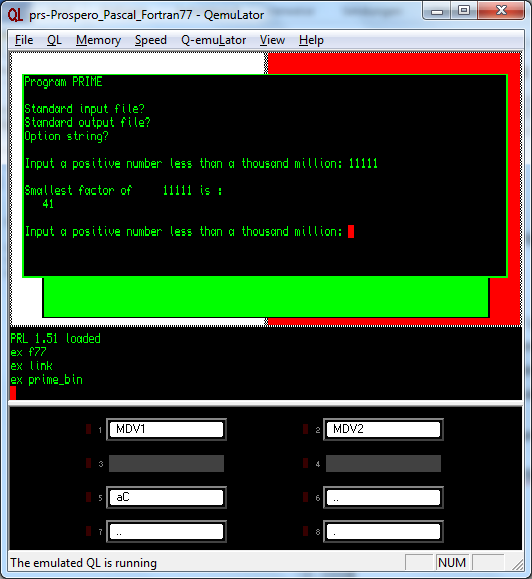Select the empty drive slot 3
Image resolution: width=532 pixels, height=579 pixels.
coord(166,463)
